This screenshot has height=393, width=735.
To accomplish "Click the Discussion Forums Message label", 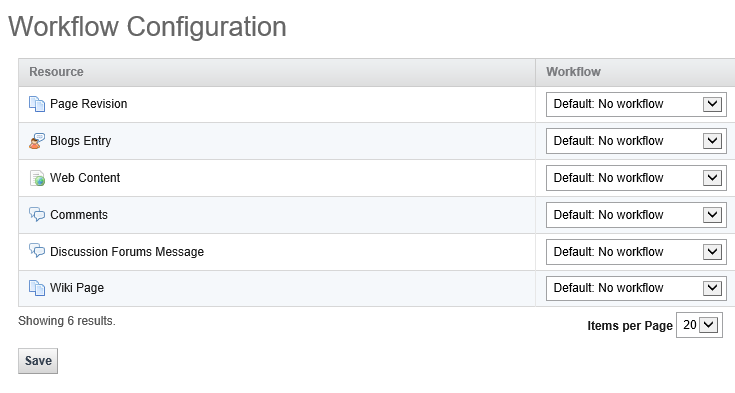I will click(127, 252).
